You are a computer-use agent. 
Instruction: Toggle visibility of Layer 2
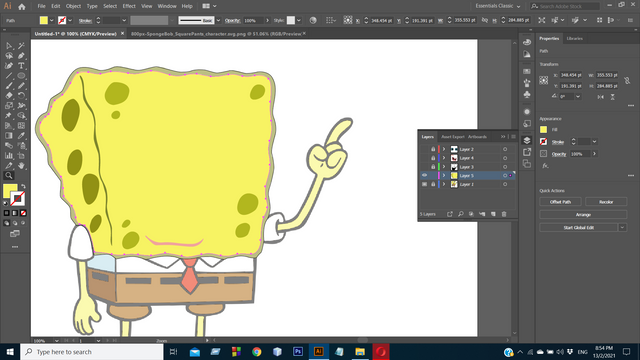point(424,149)
